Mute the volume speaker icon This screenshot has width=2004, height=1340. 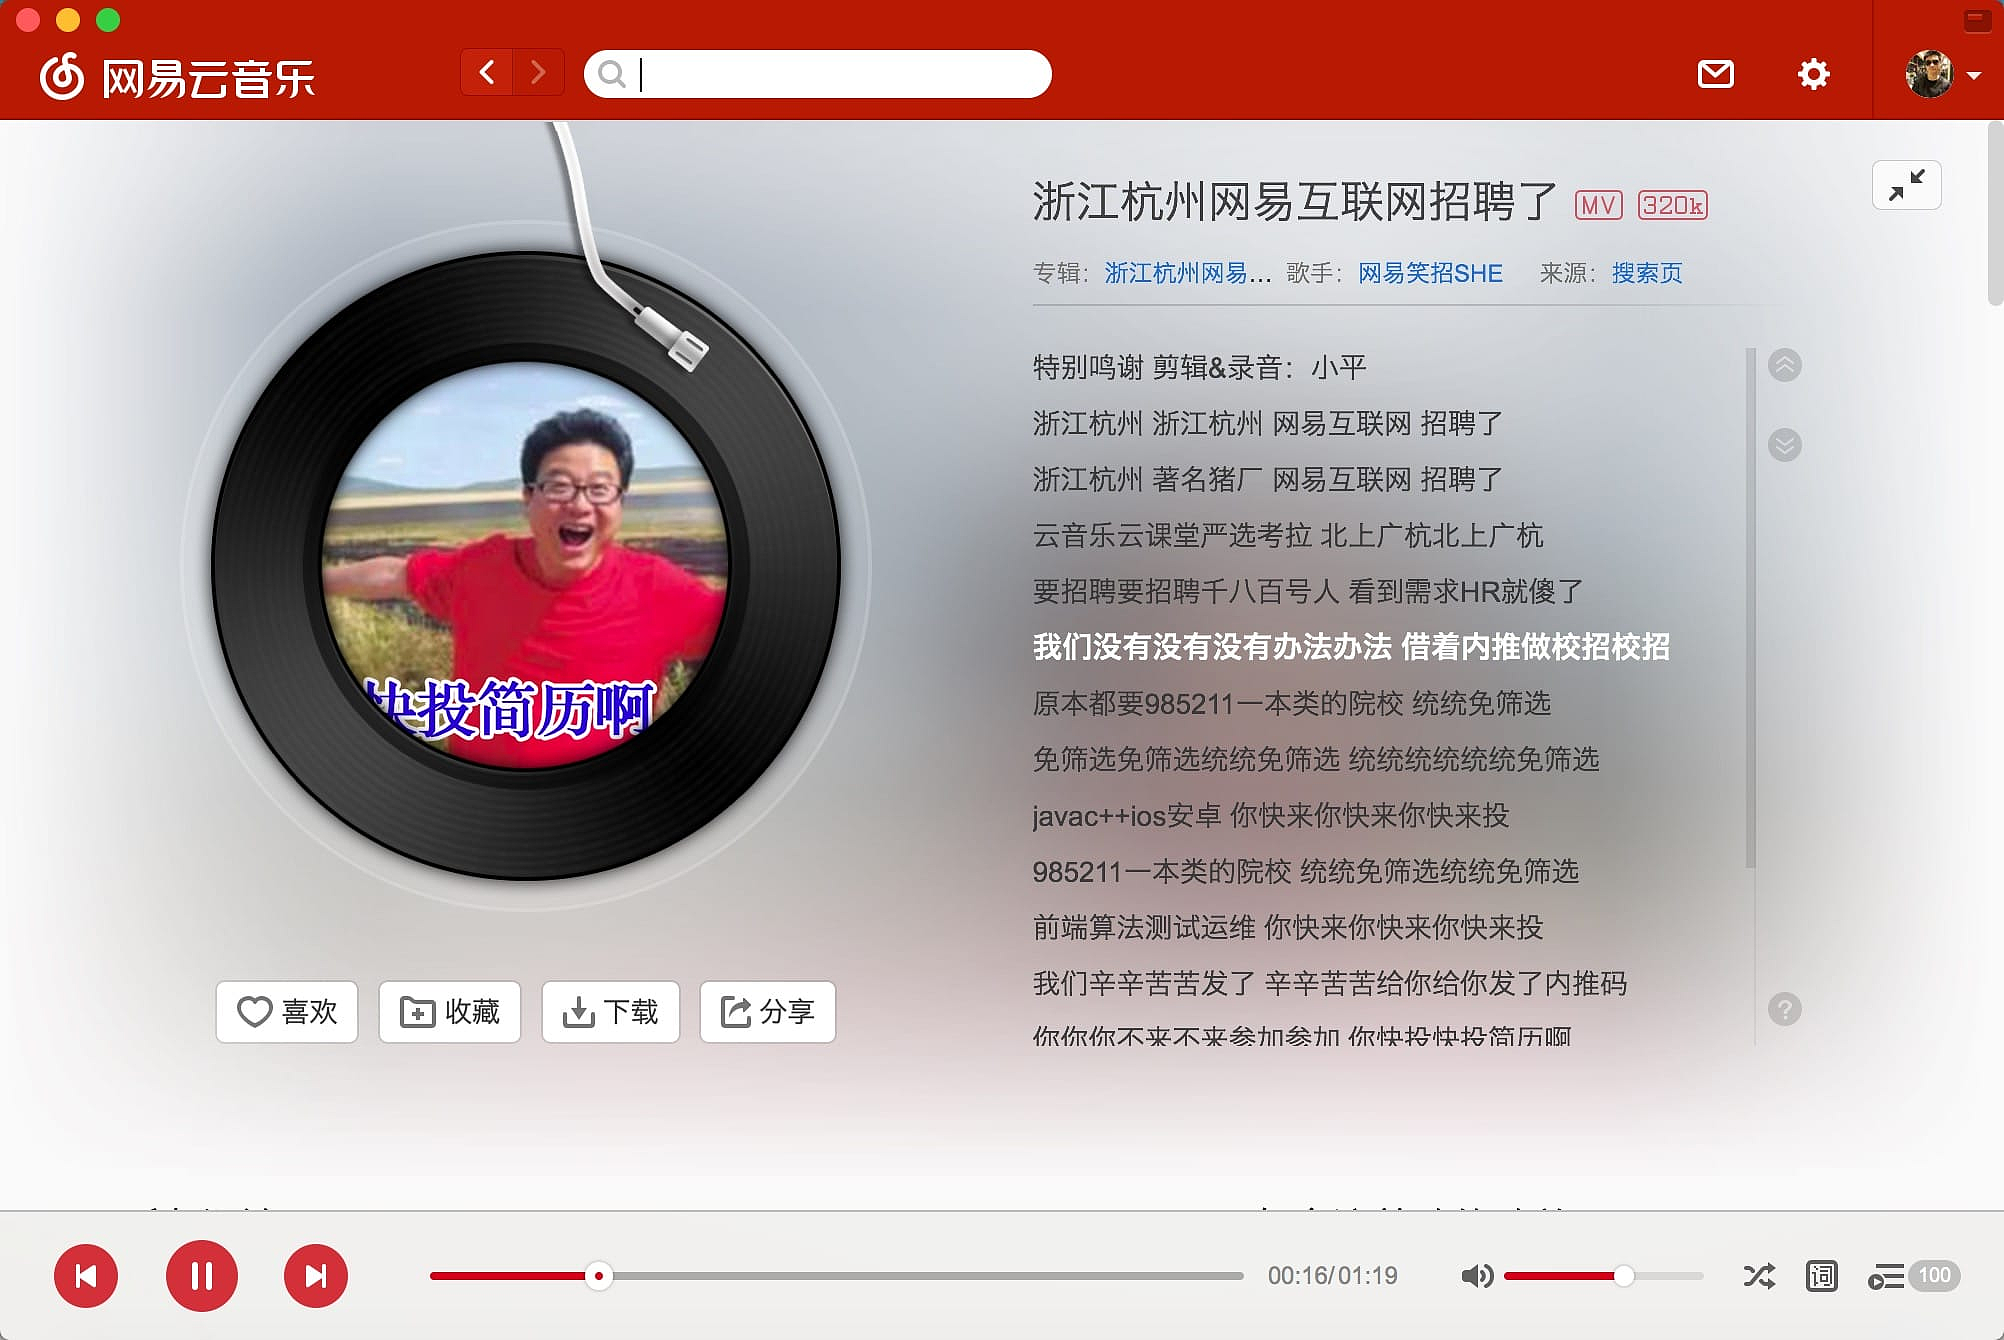1476,1276
